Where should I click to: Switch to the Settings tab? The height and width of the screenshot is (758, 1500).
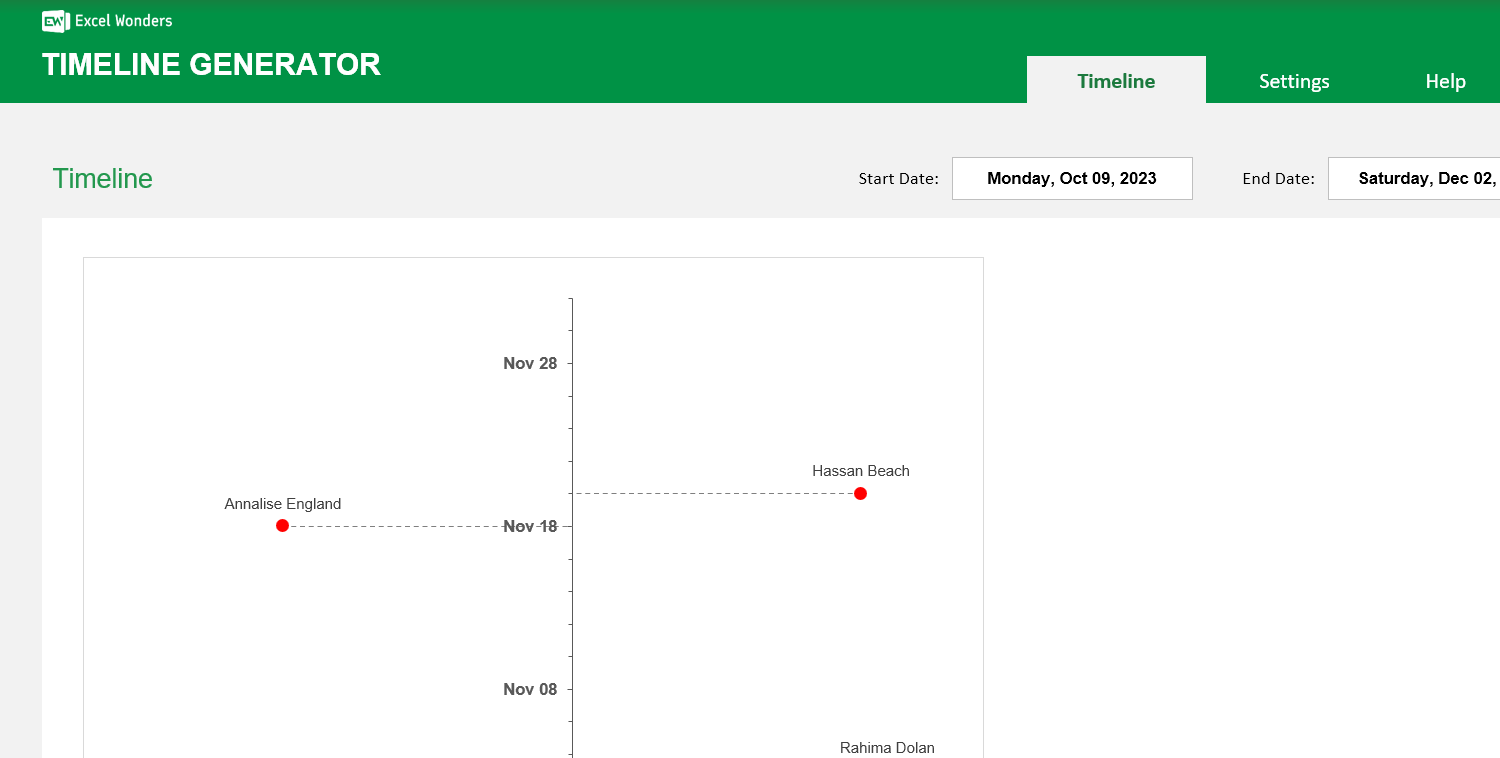(x=1293, y=80)
